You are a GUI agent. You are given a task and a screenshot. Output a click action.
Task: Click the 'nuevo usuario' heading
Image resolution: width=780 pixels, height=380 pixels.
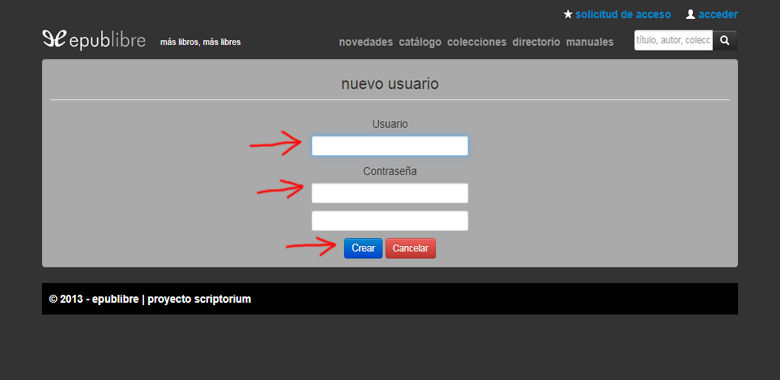(390, 84)
